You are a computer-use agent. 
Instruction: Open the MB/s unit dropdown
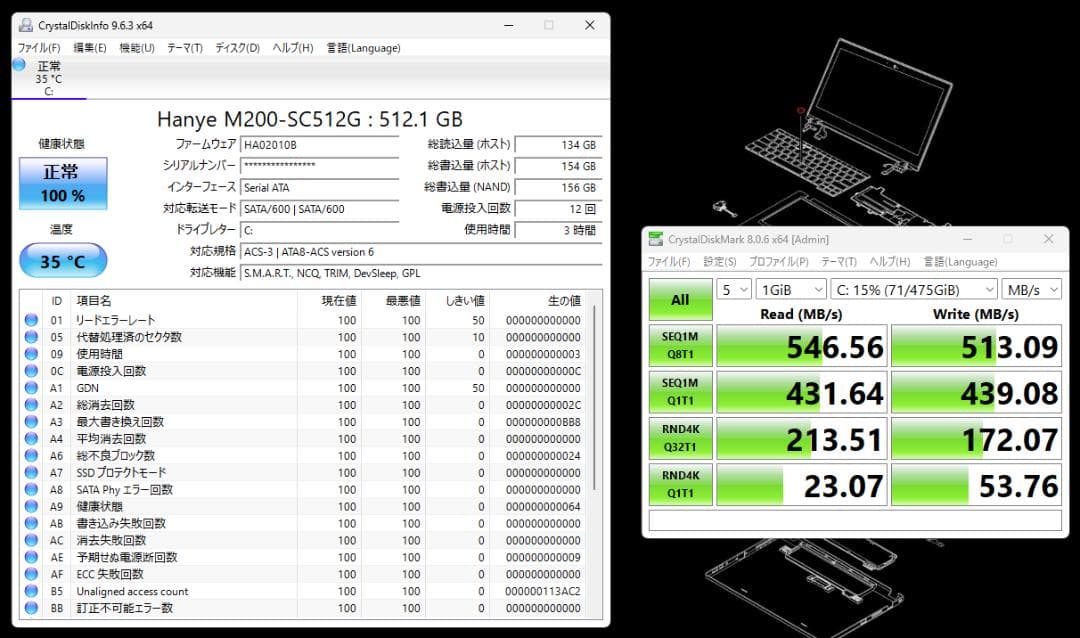[1031, 289]
